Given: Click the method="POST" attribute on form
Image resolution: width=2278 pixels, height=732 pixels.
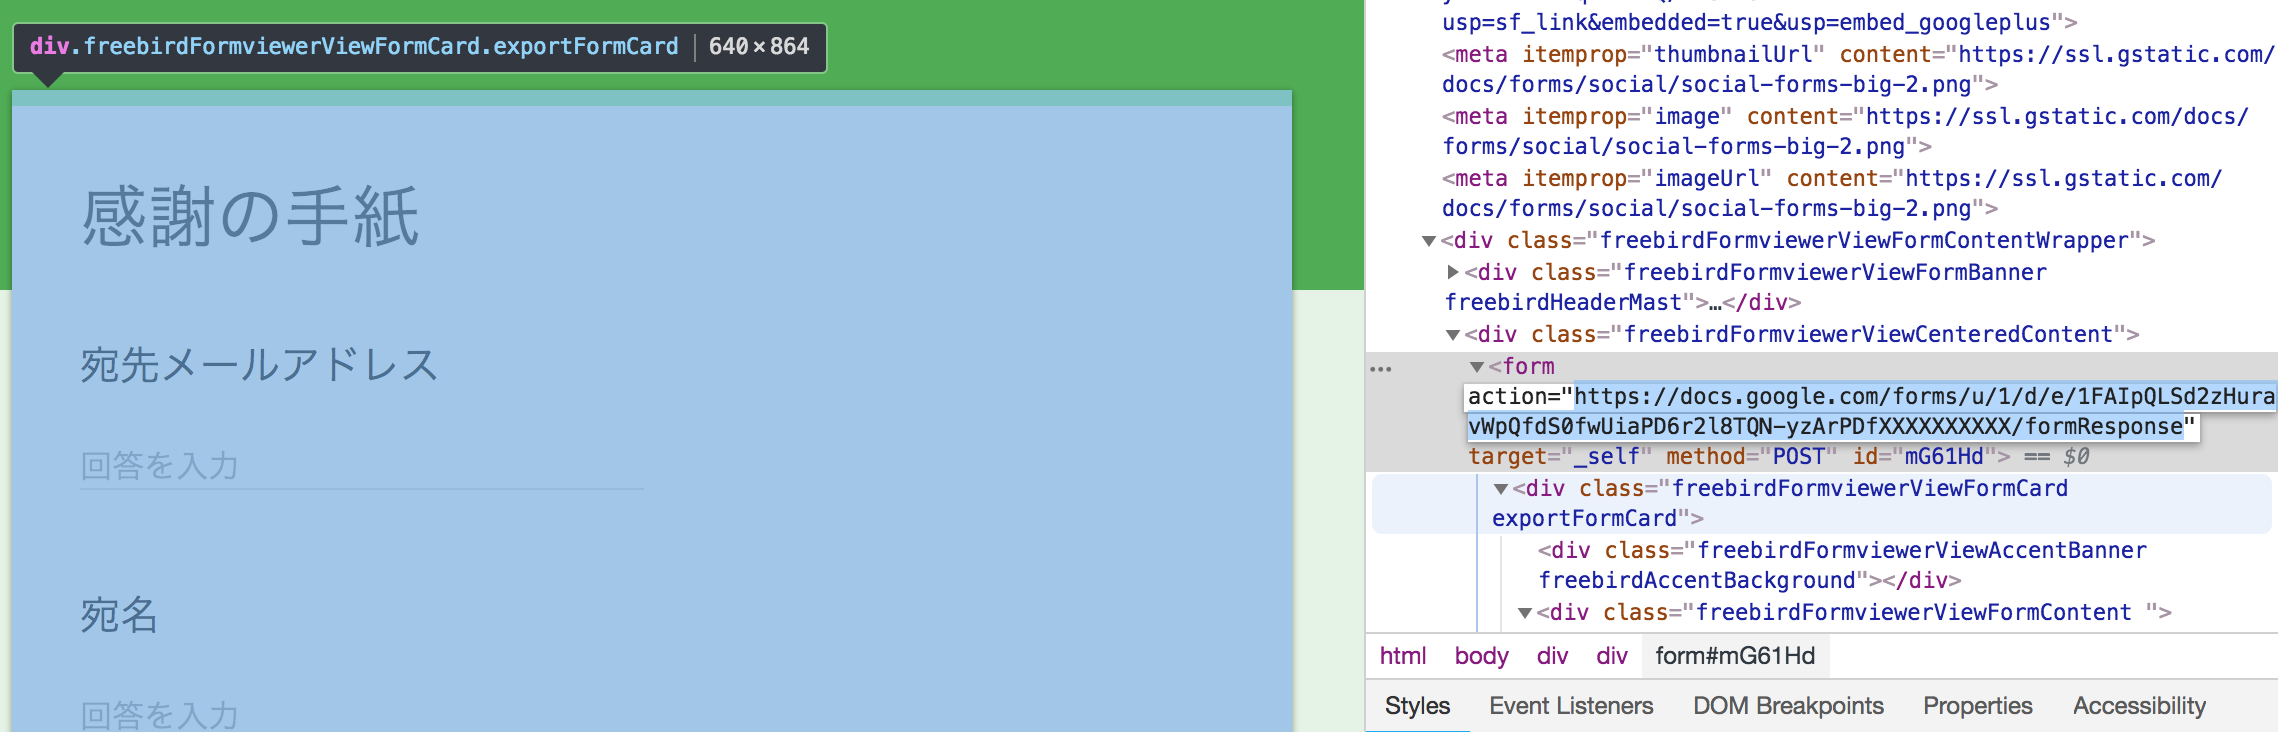Looking at the screenshot, I should pos(1751,457).
